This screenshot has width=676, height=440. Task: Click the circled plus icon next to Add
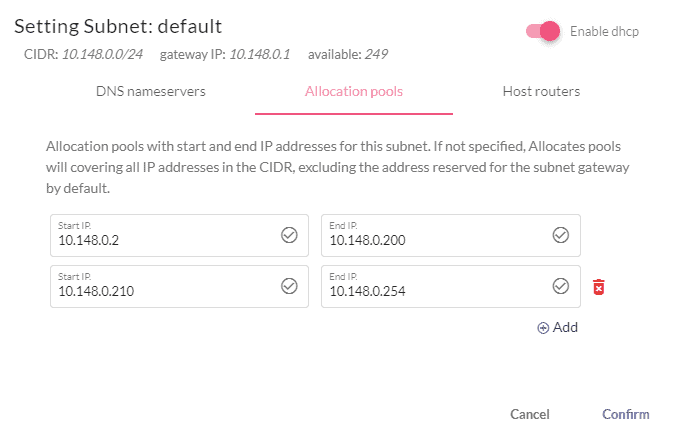(543, 328)
